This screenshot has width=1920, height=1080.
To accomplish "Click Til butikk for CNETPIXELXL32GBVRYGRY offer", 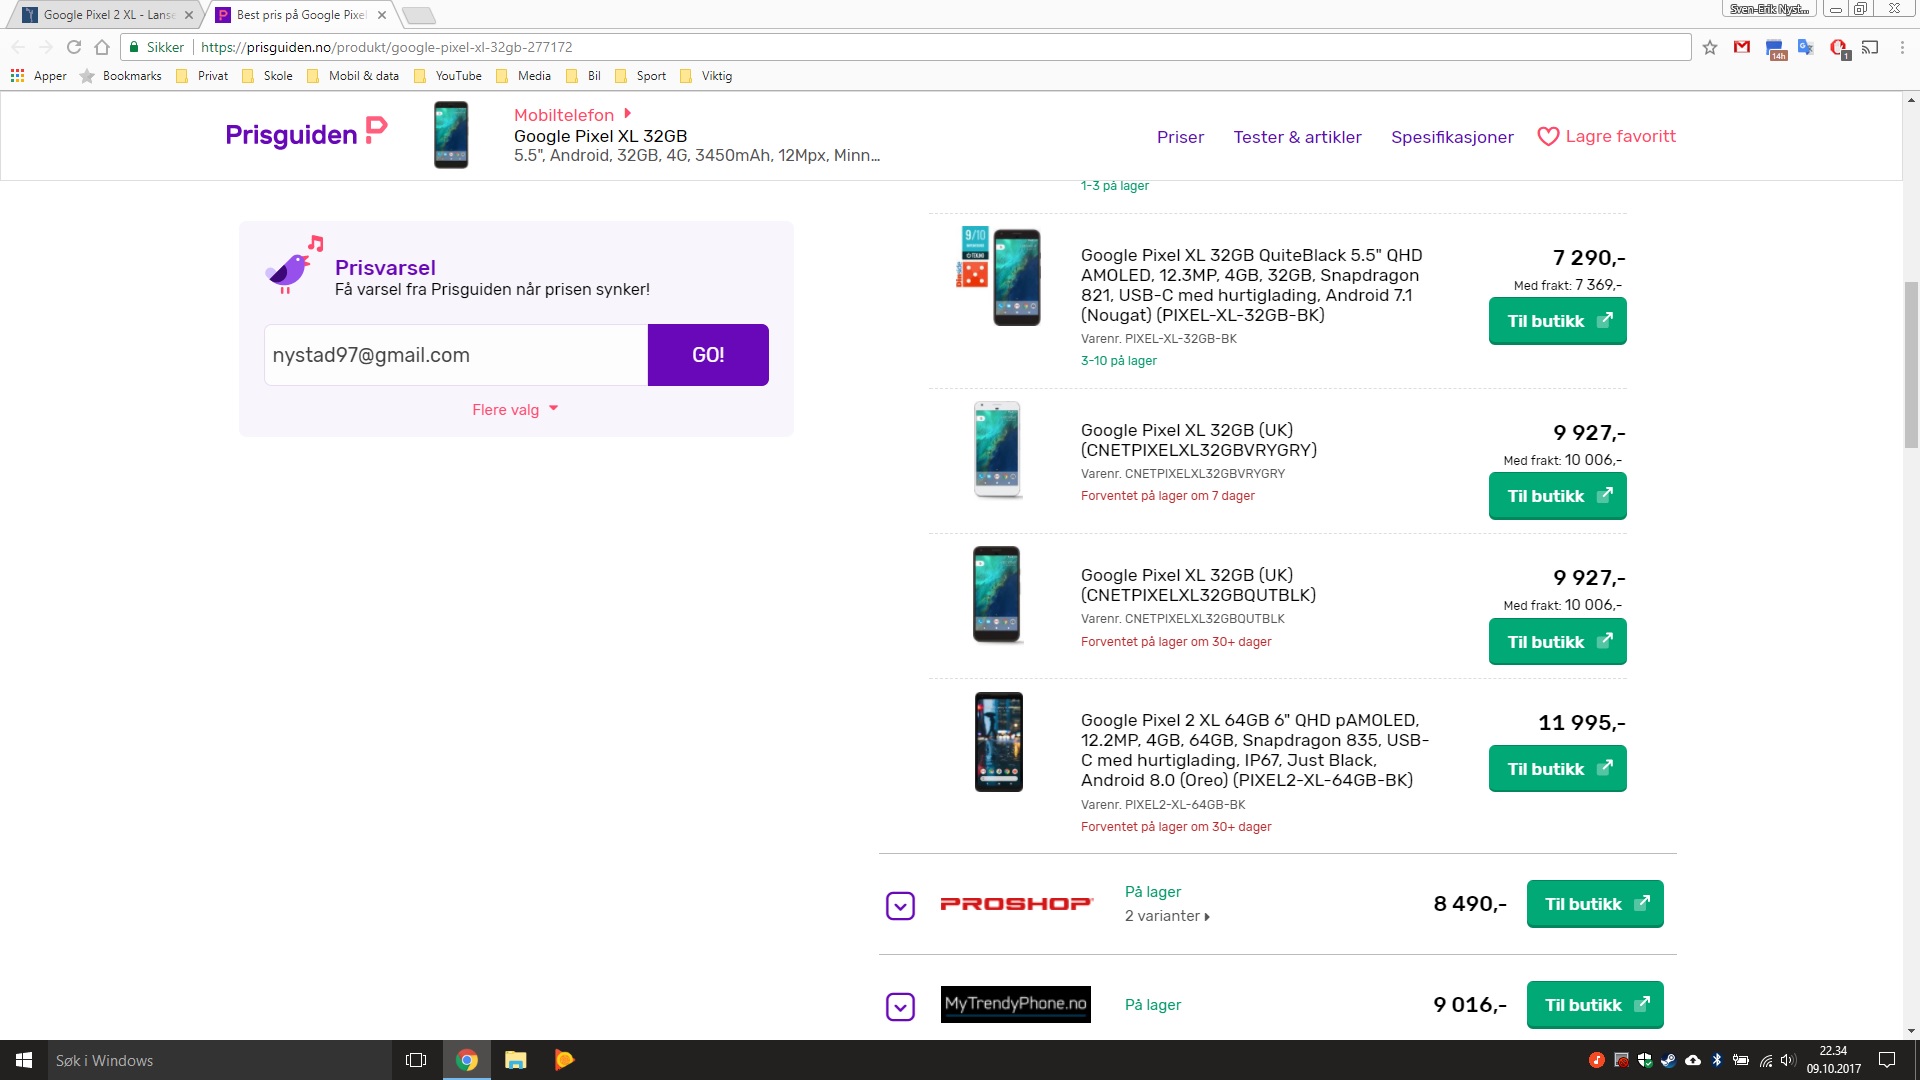I will (1557, 496).
